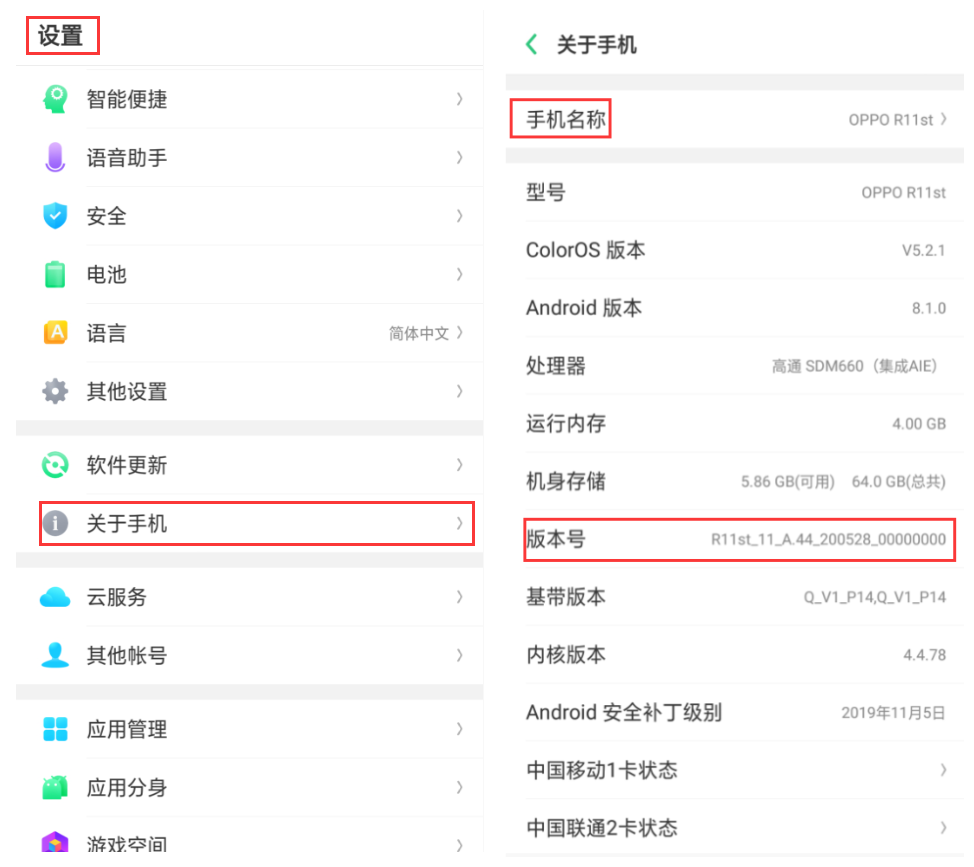Open the 手机名称 setting
Screen dimensions: 974x867
point(735,119)
